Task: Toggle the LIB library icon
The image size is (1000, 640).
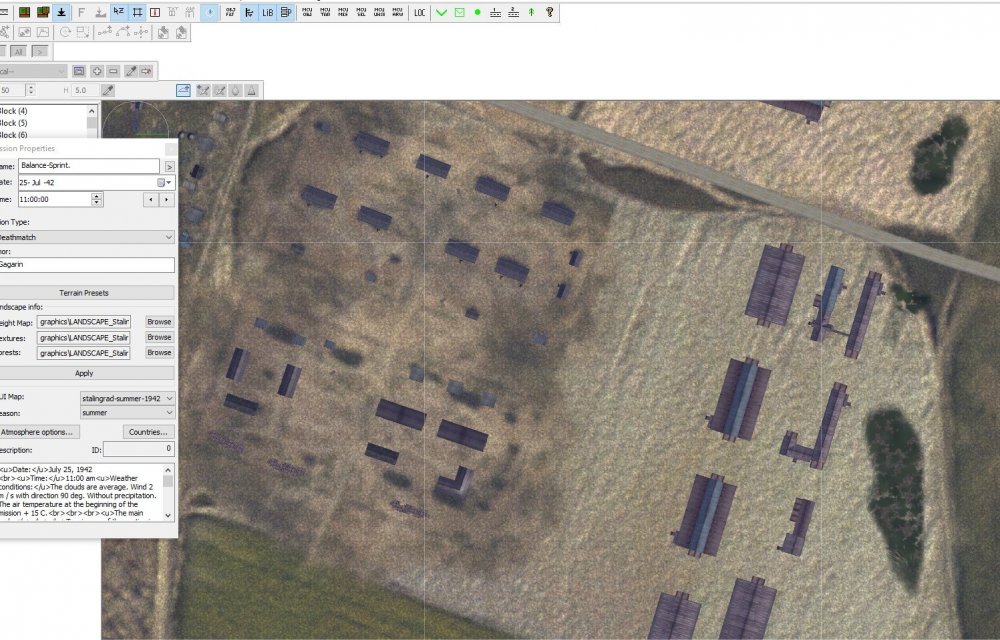Action: click(268, 12)
